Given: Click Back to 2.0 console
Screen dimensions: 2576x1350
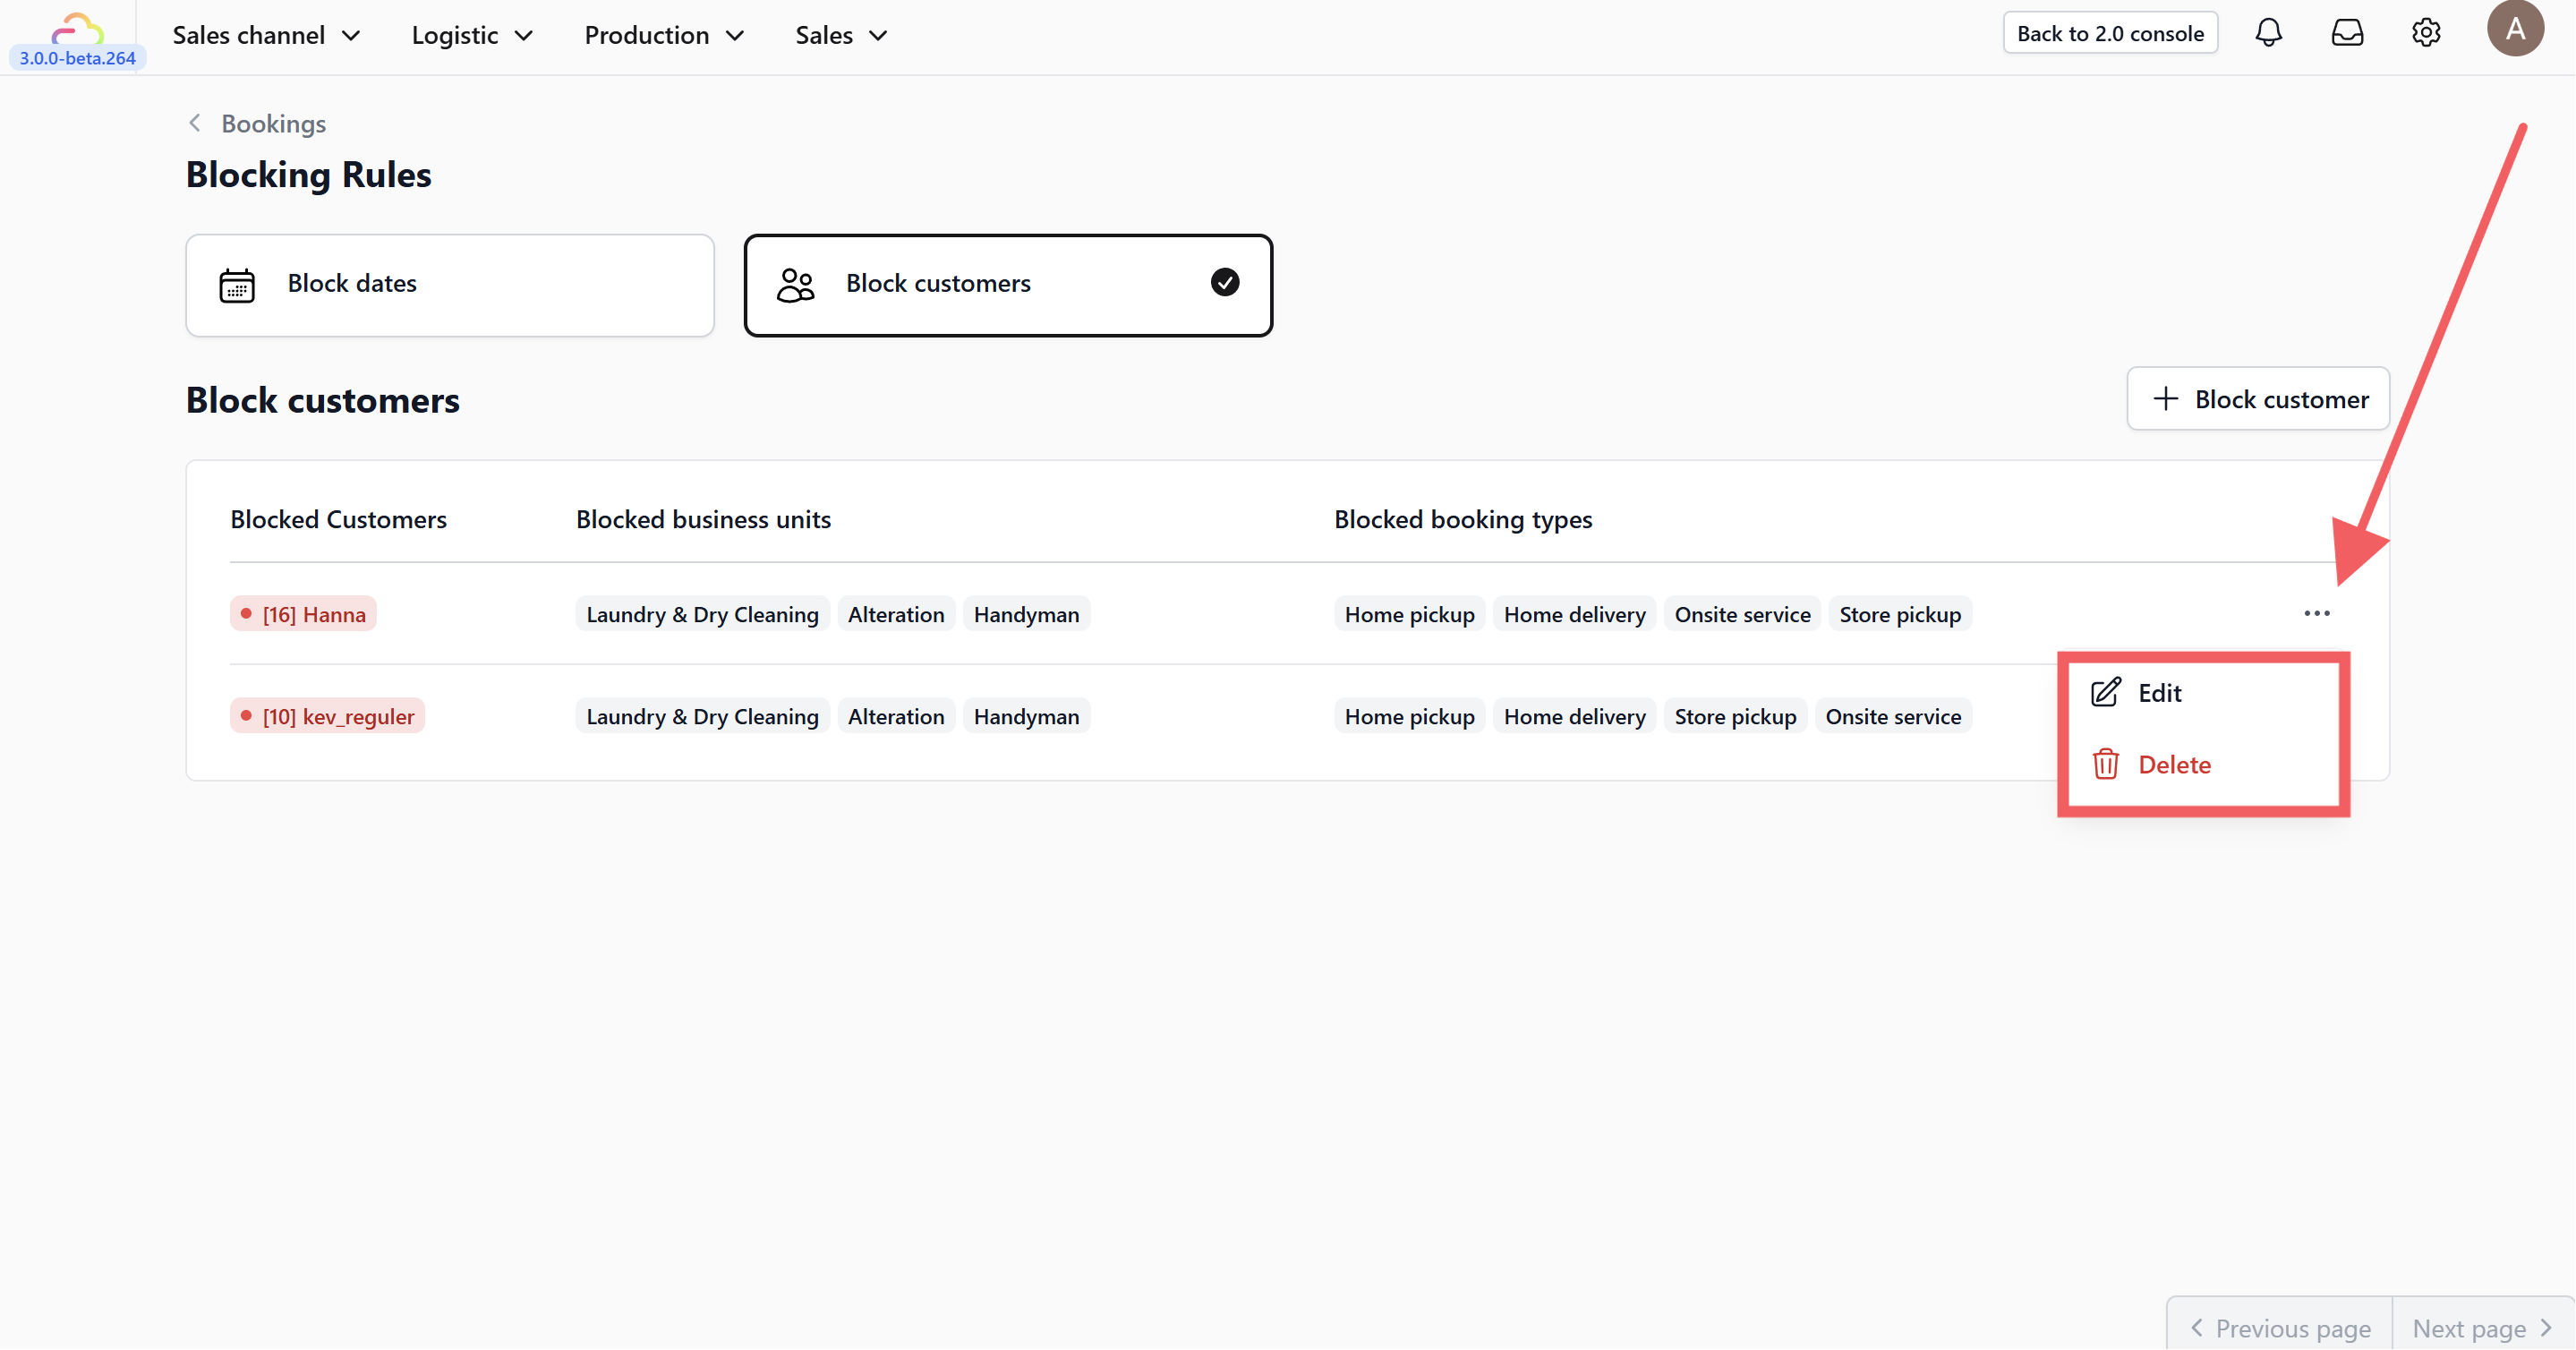Looking at the screenshot, I should pos(2109,33).
